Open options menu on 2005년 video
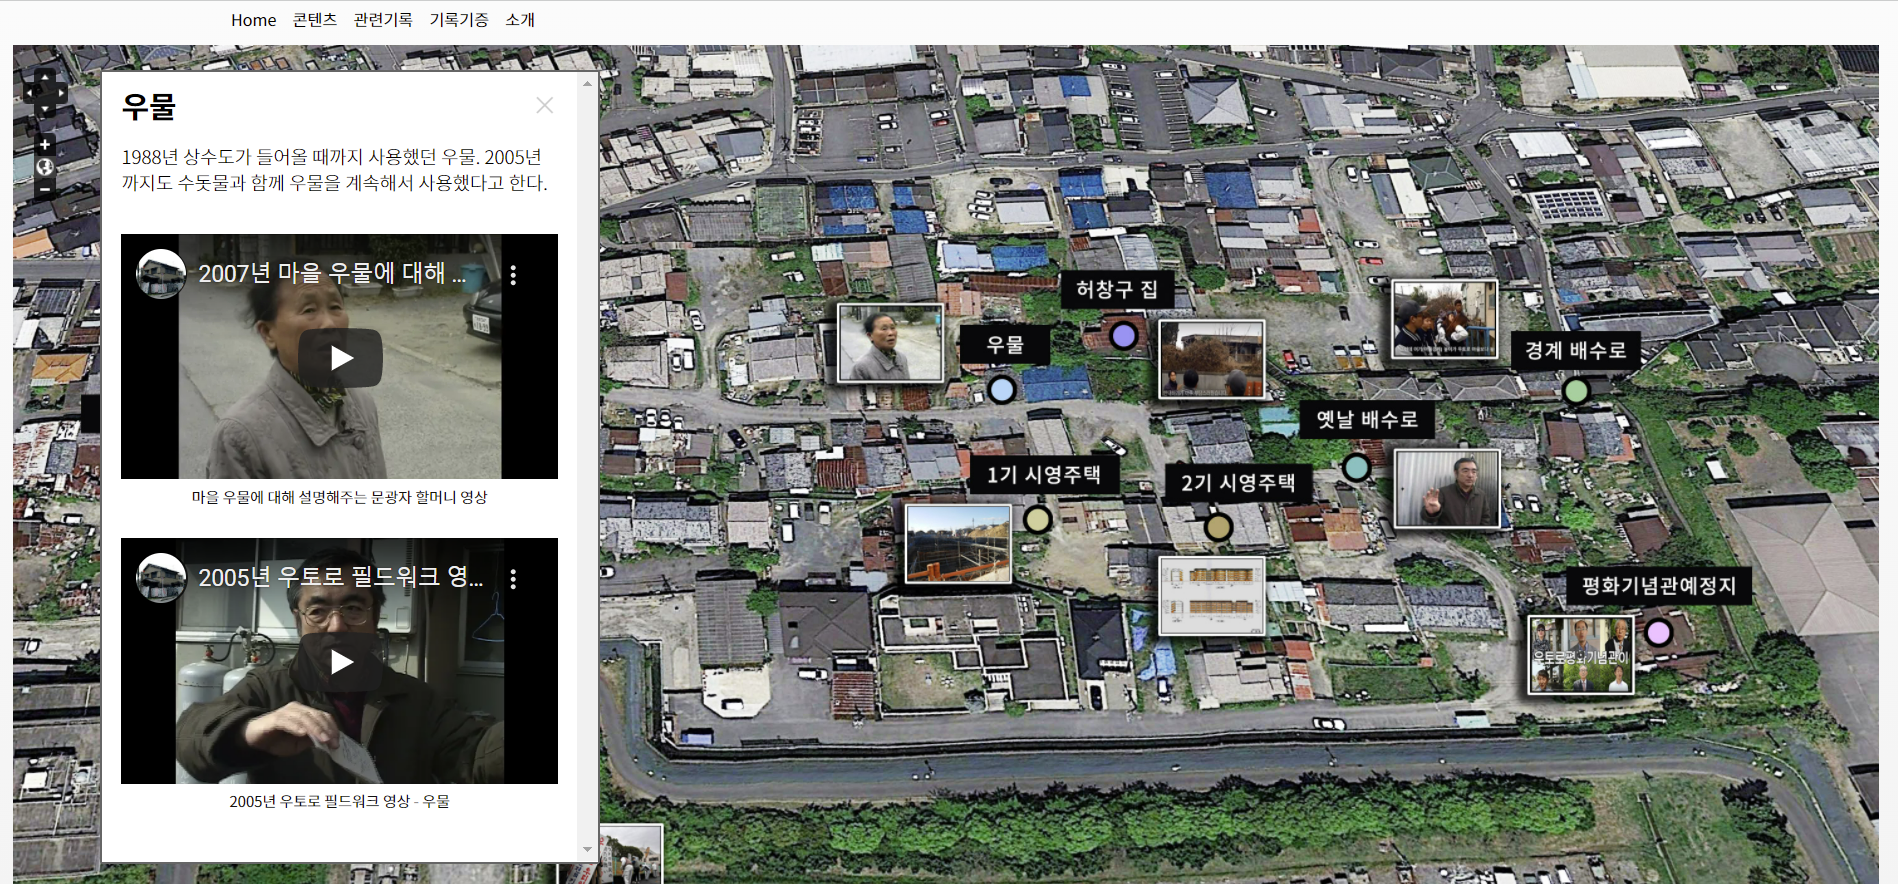The image size is (1898, 884). (513, 579)
